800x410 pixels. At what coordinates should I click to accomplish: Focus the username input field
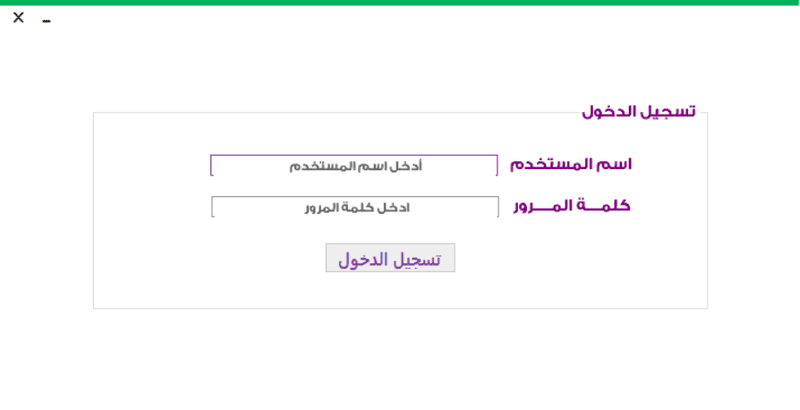click(x=354, y=166)
